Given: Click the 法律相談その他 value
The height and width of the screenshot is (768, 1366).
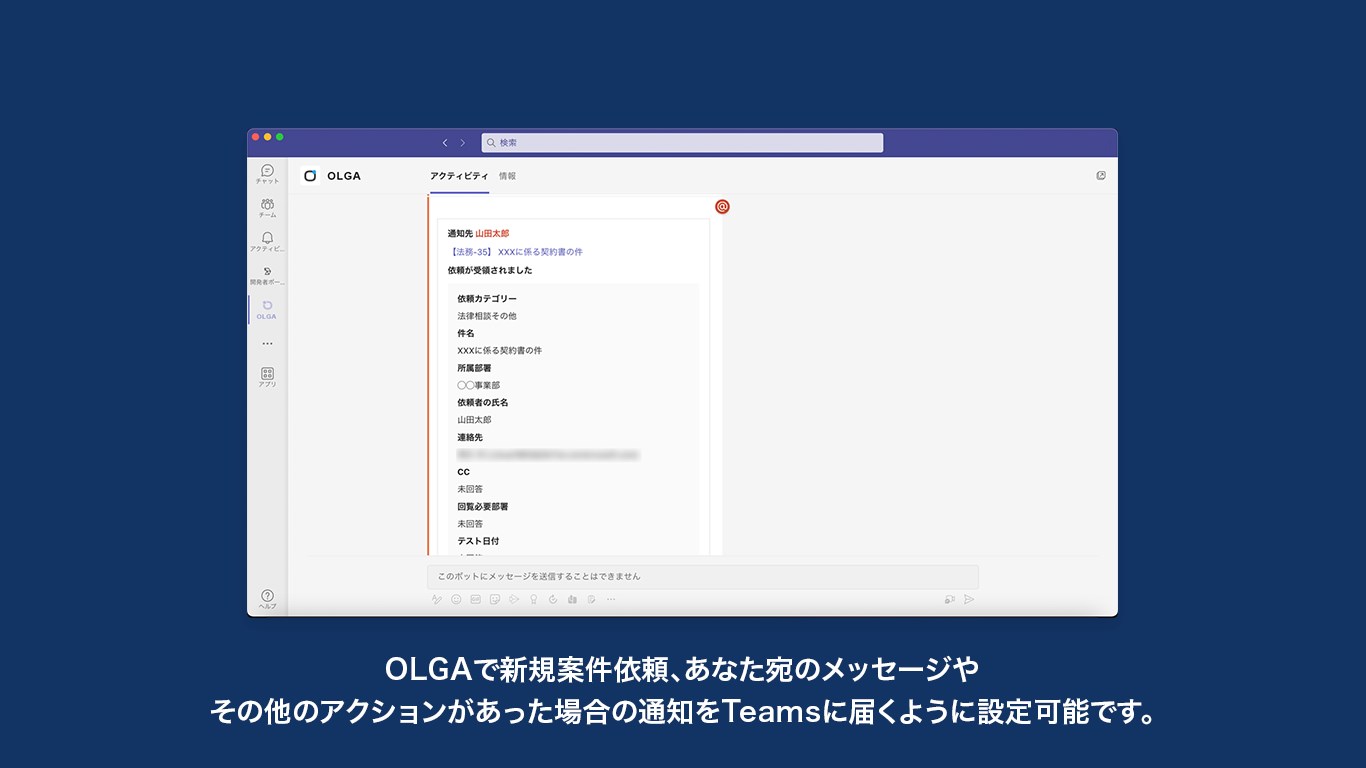Looking at the screenshot, I should (487, 316).
